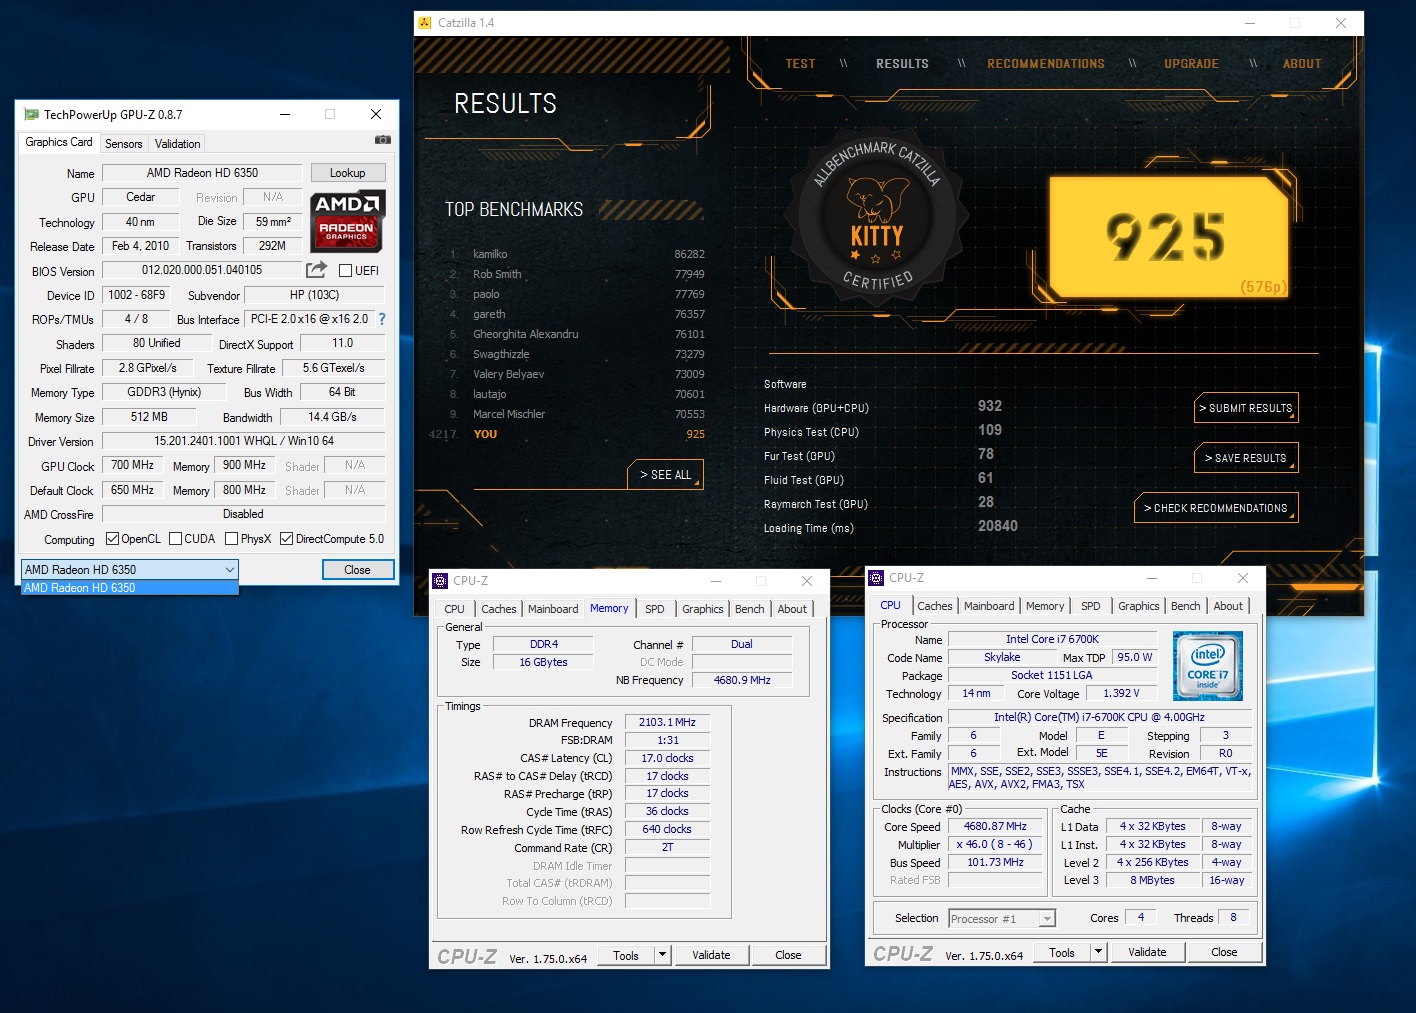Open Mainboard tab in right CPU-Z window
Viewport: 1416px width, 1013px height.
pyautogui.click(x=989, y=606)
